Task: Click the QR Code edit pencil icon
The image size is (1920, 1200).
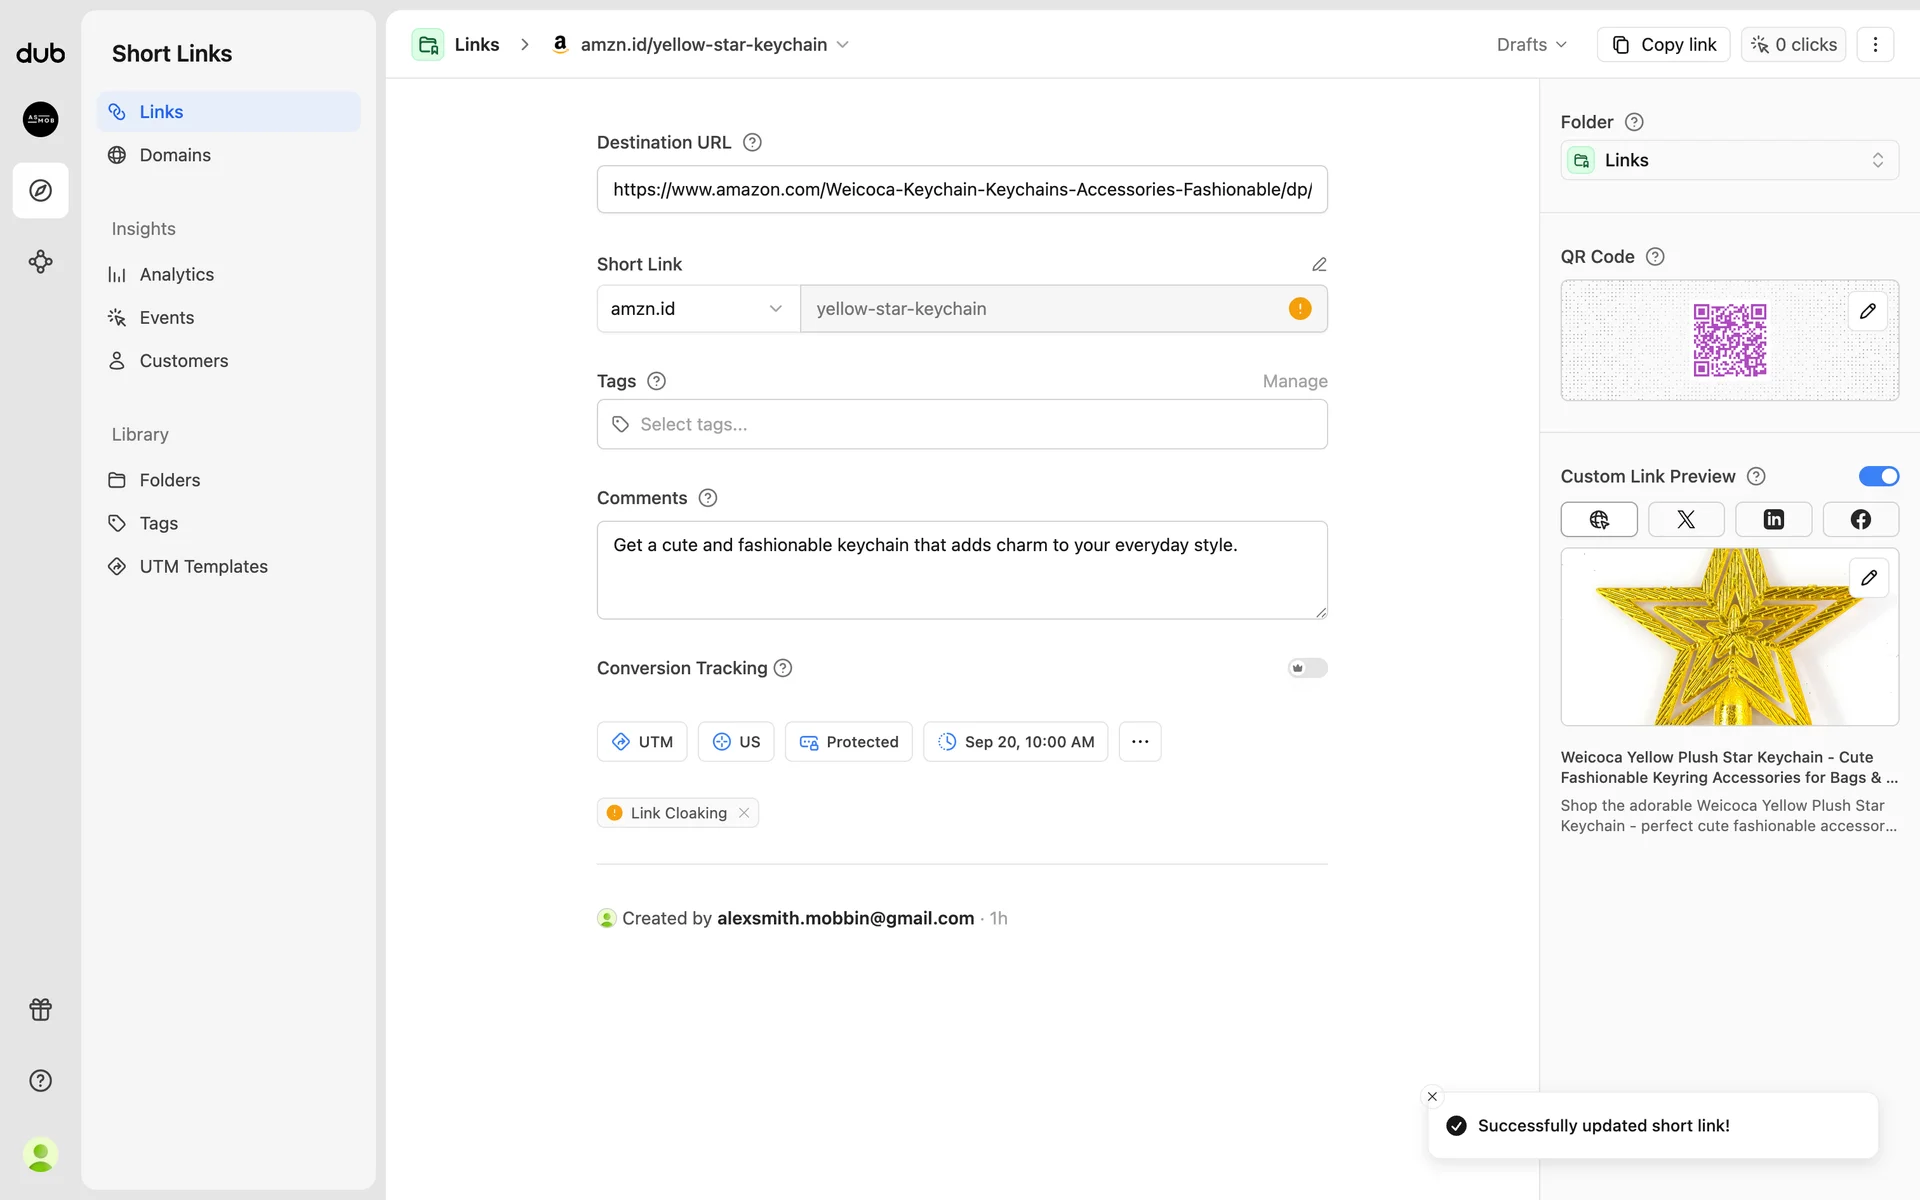Action: coord(1867,311)
